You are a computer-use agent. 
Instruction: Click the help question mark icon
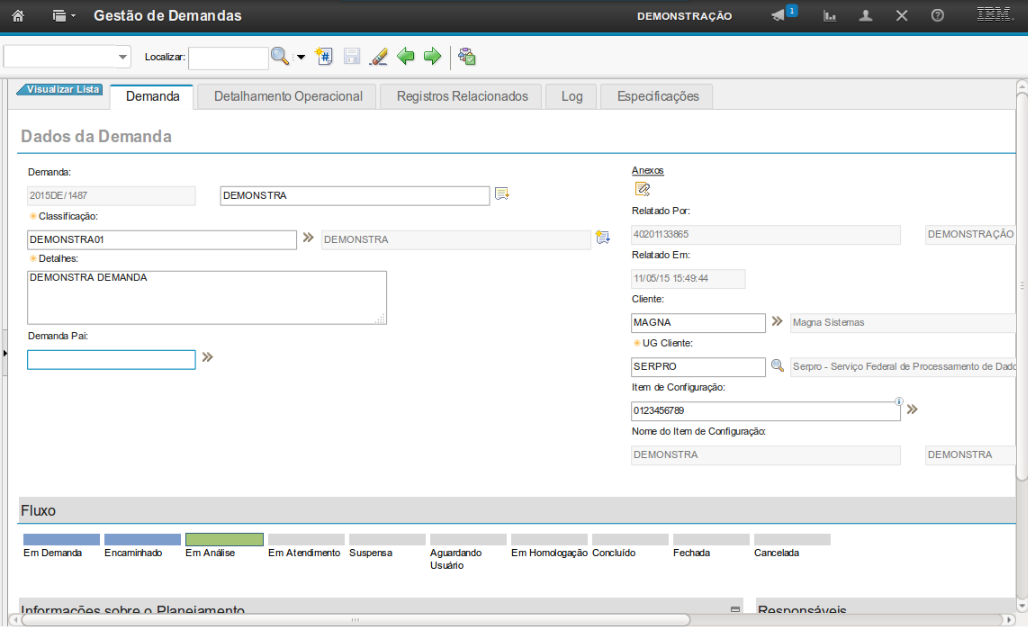[937, 16]
